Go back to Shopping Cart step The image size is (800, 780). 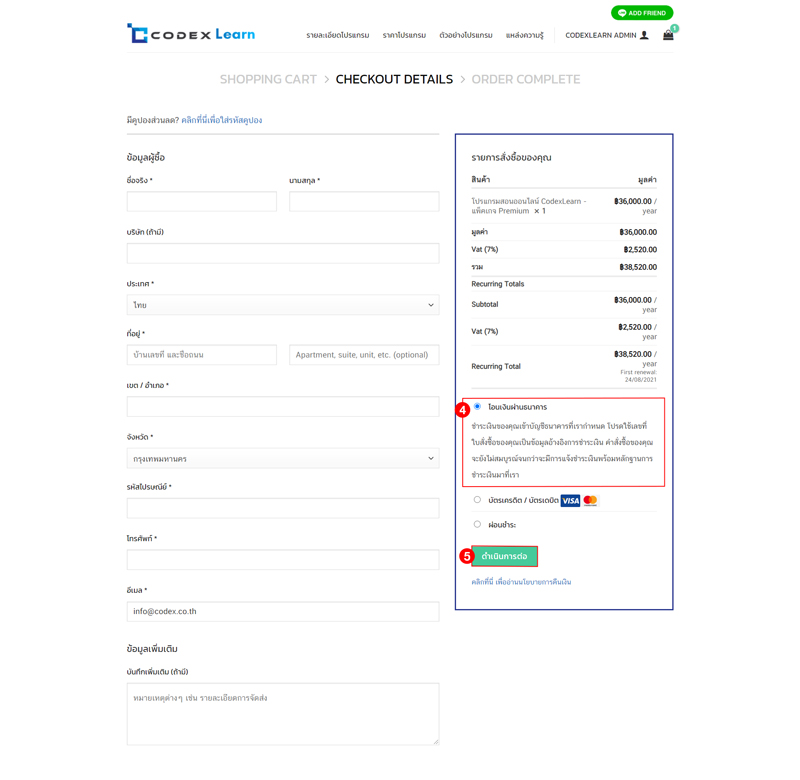268,79
